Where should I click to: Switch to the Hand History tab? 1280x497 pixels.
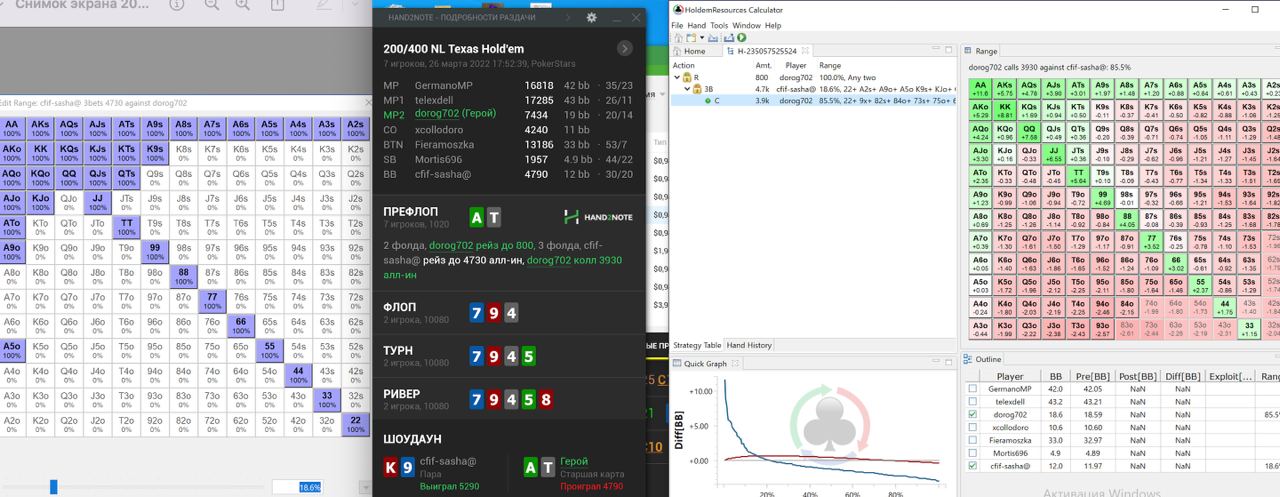click(x=749, y=345)
